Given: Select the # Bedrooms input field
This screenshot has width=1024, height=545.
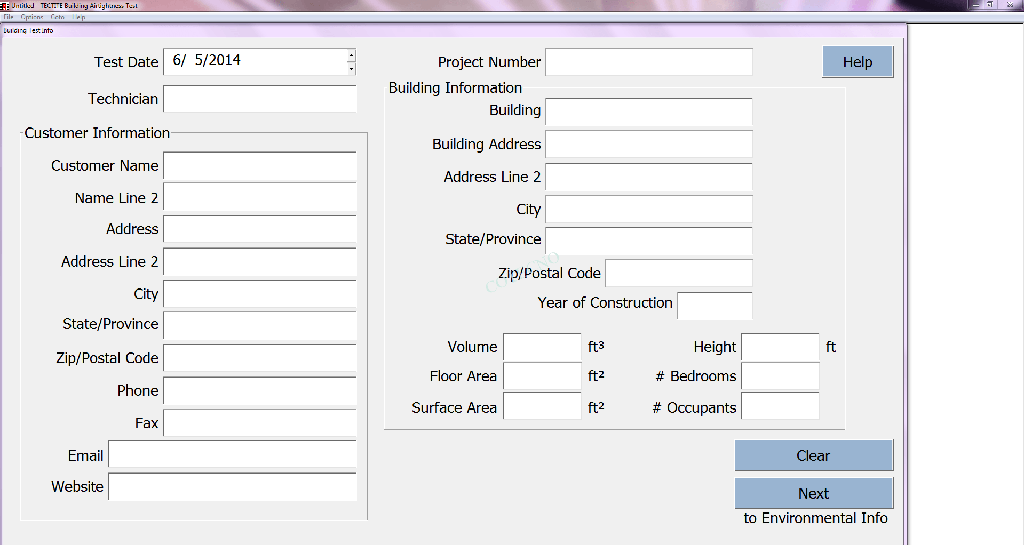Looking at the screenshot, I should pos(780,376).
